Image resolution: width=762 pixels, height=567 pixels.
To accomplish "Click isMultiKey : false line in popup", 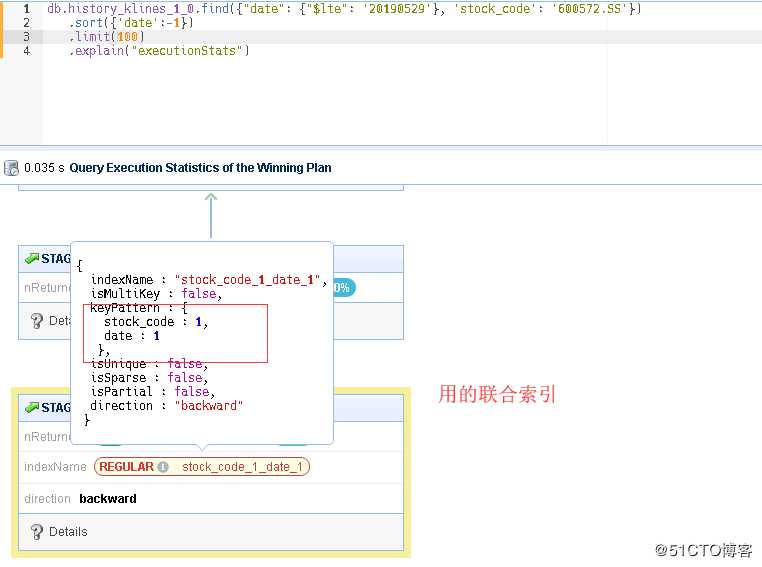I will click(156, 294).
